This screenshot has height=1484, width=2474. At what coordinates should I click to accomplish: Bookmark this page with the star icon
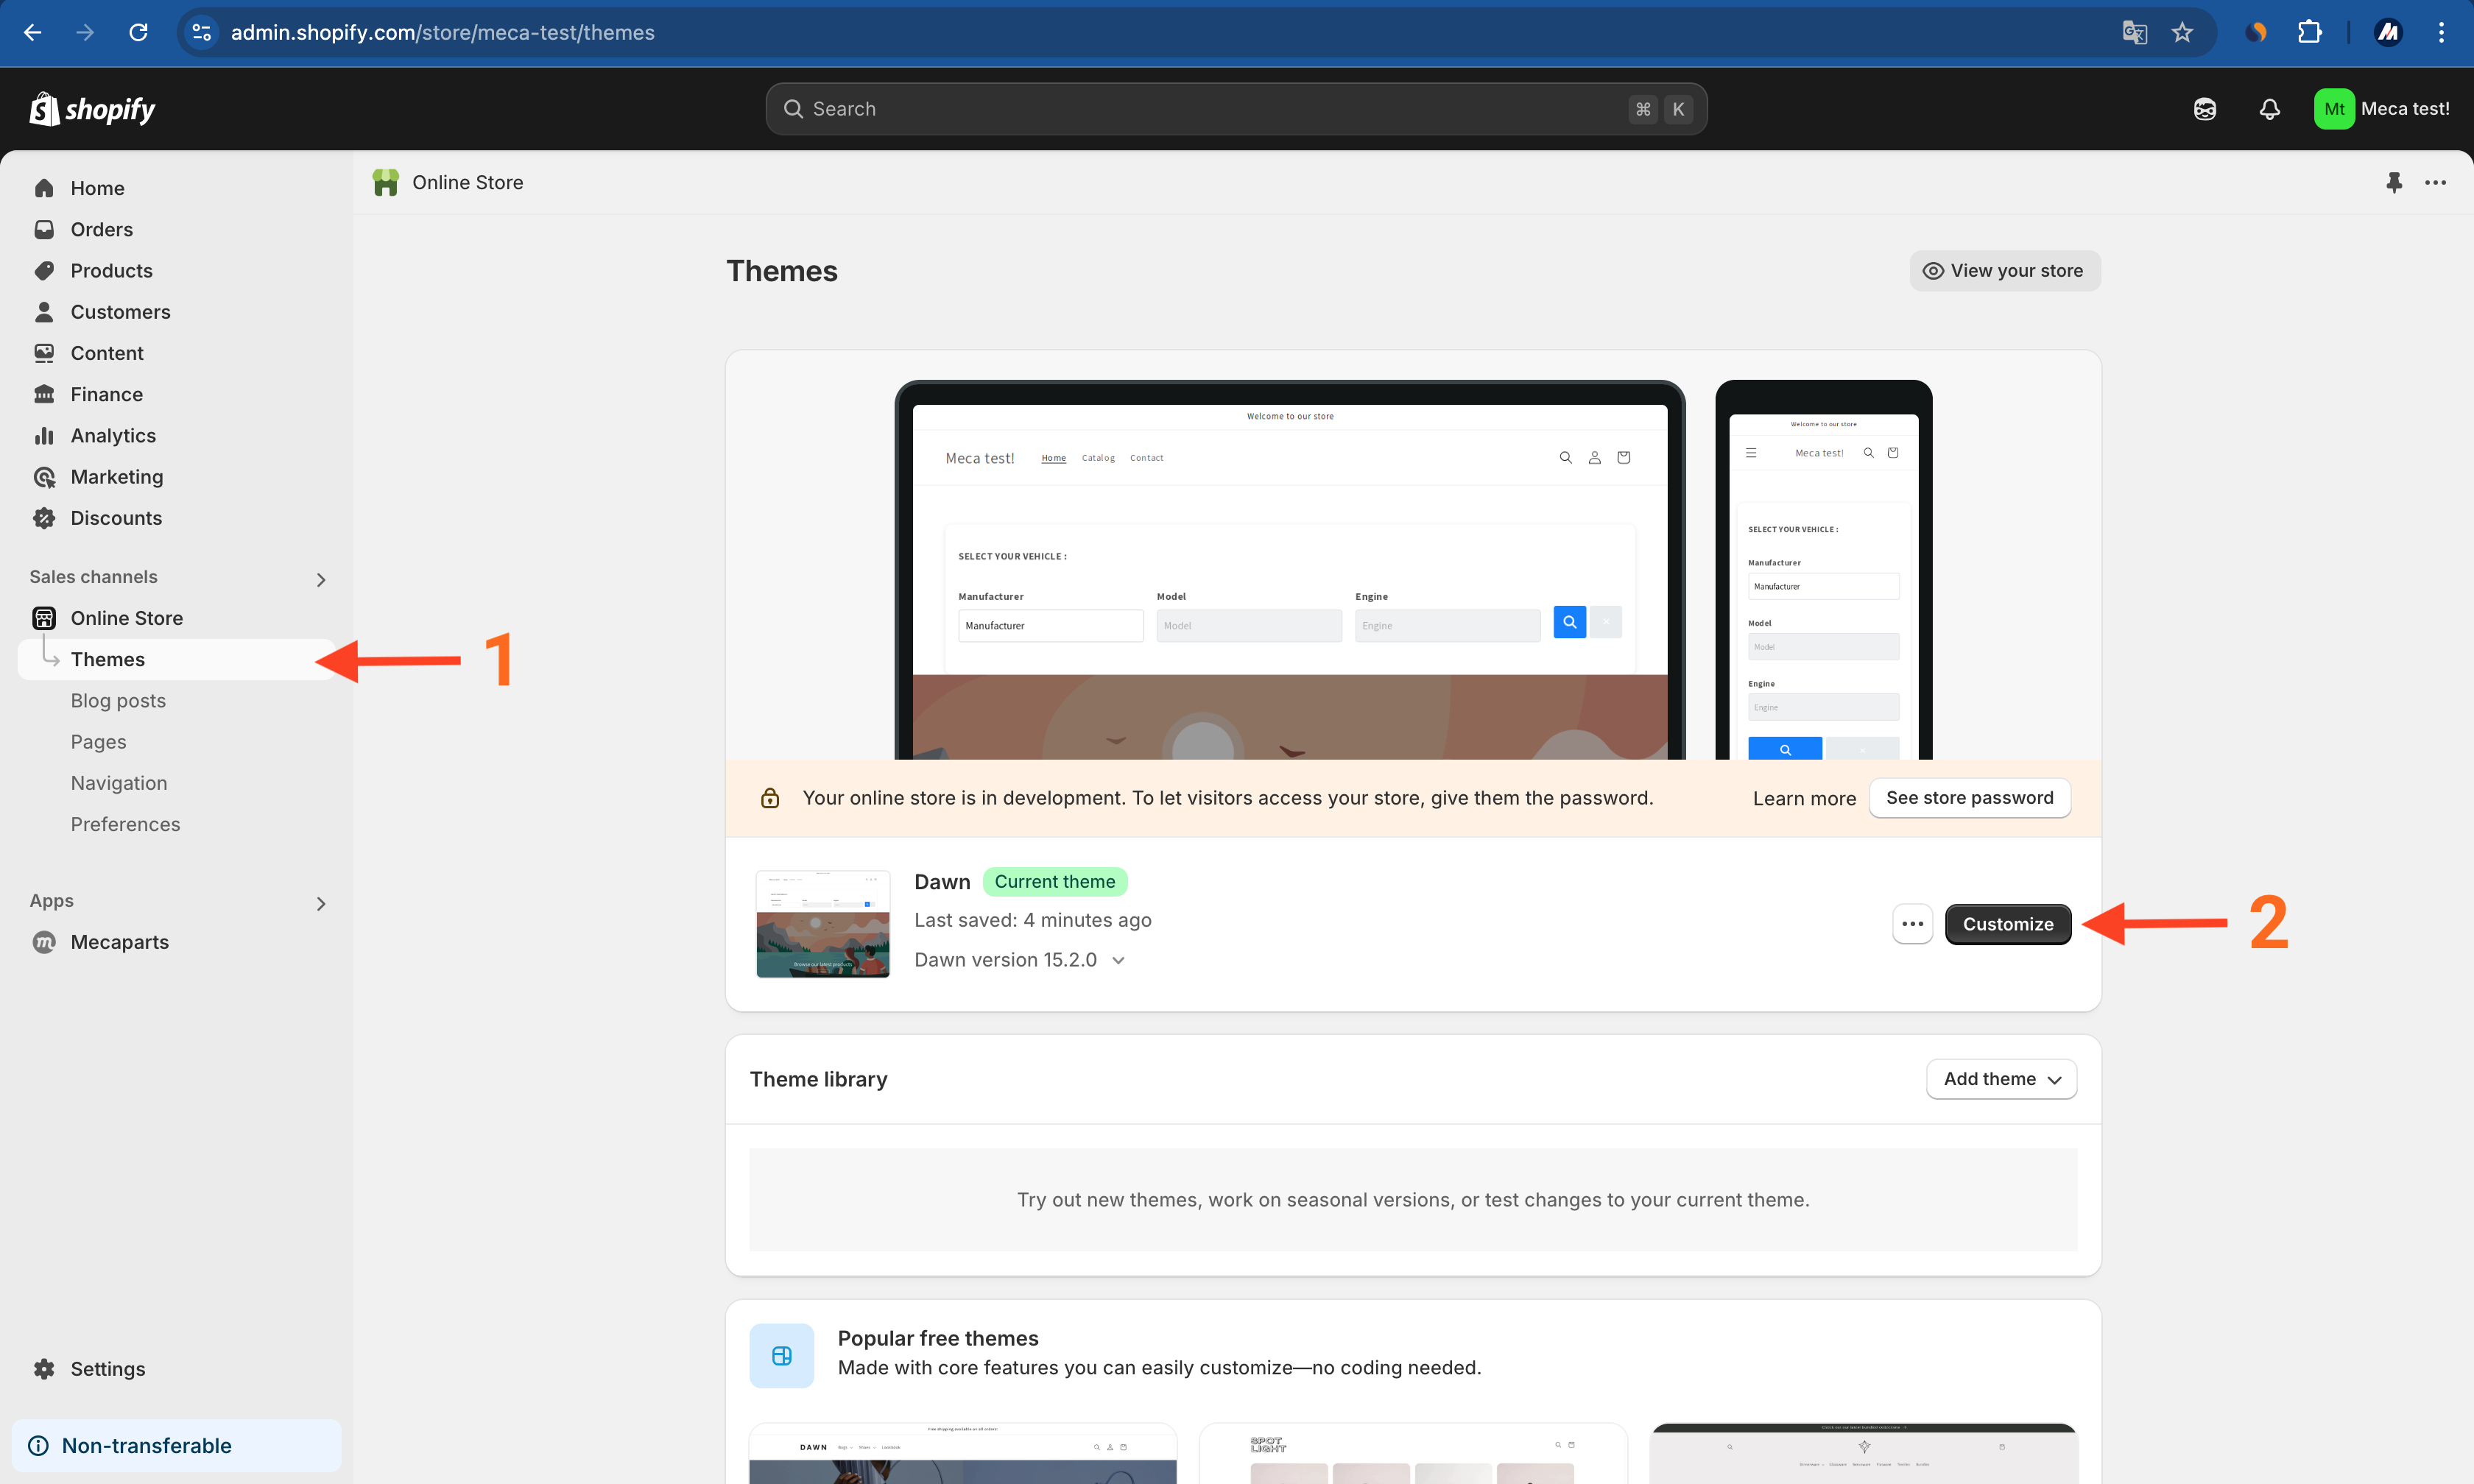coord(2182,32)
